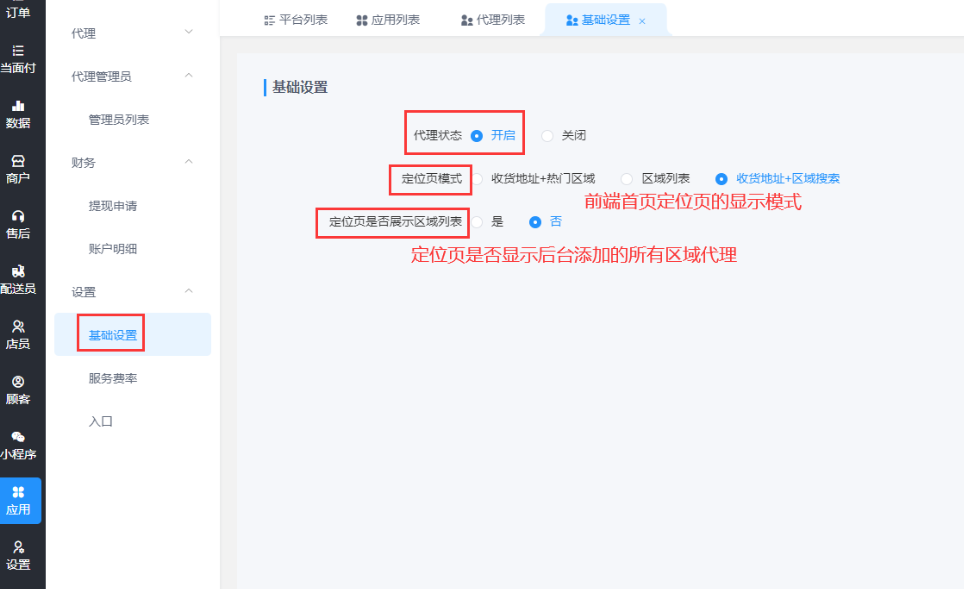This screenshot has height=589, width=964.
Task: Collapse the 设置 submenu chevron
Action: [189, 290]
